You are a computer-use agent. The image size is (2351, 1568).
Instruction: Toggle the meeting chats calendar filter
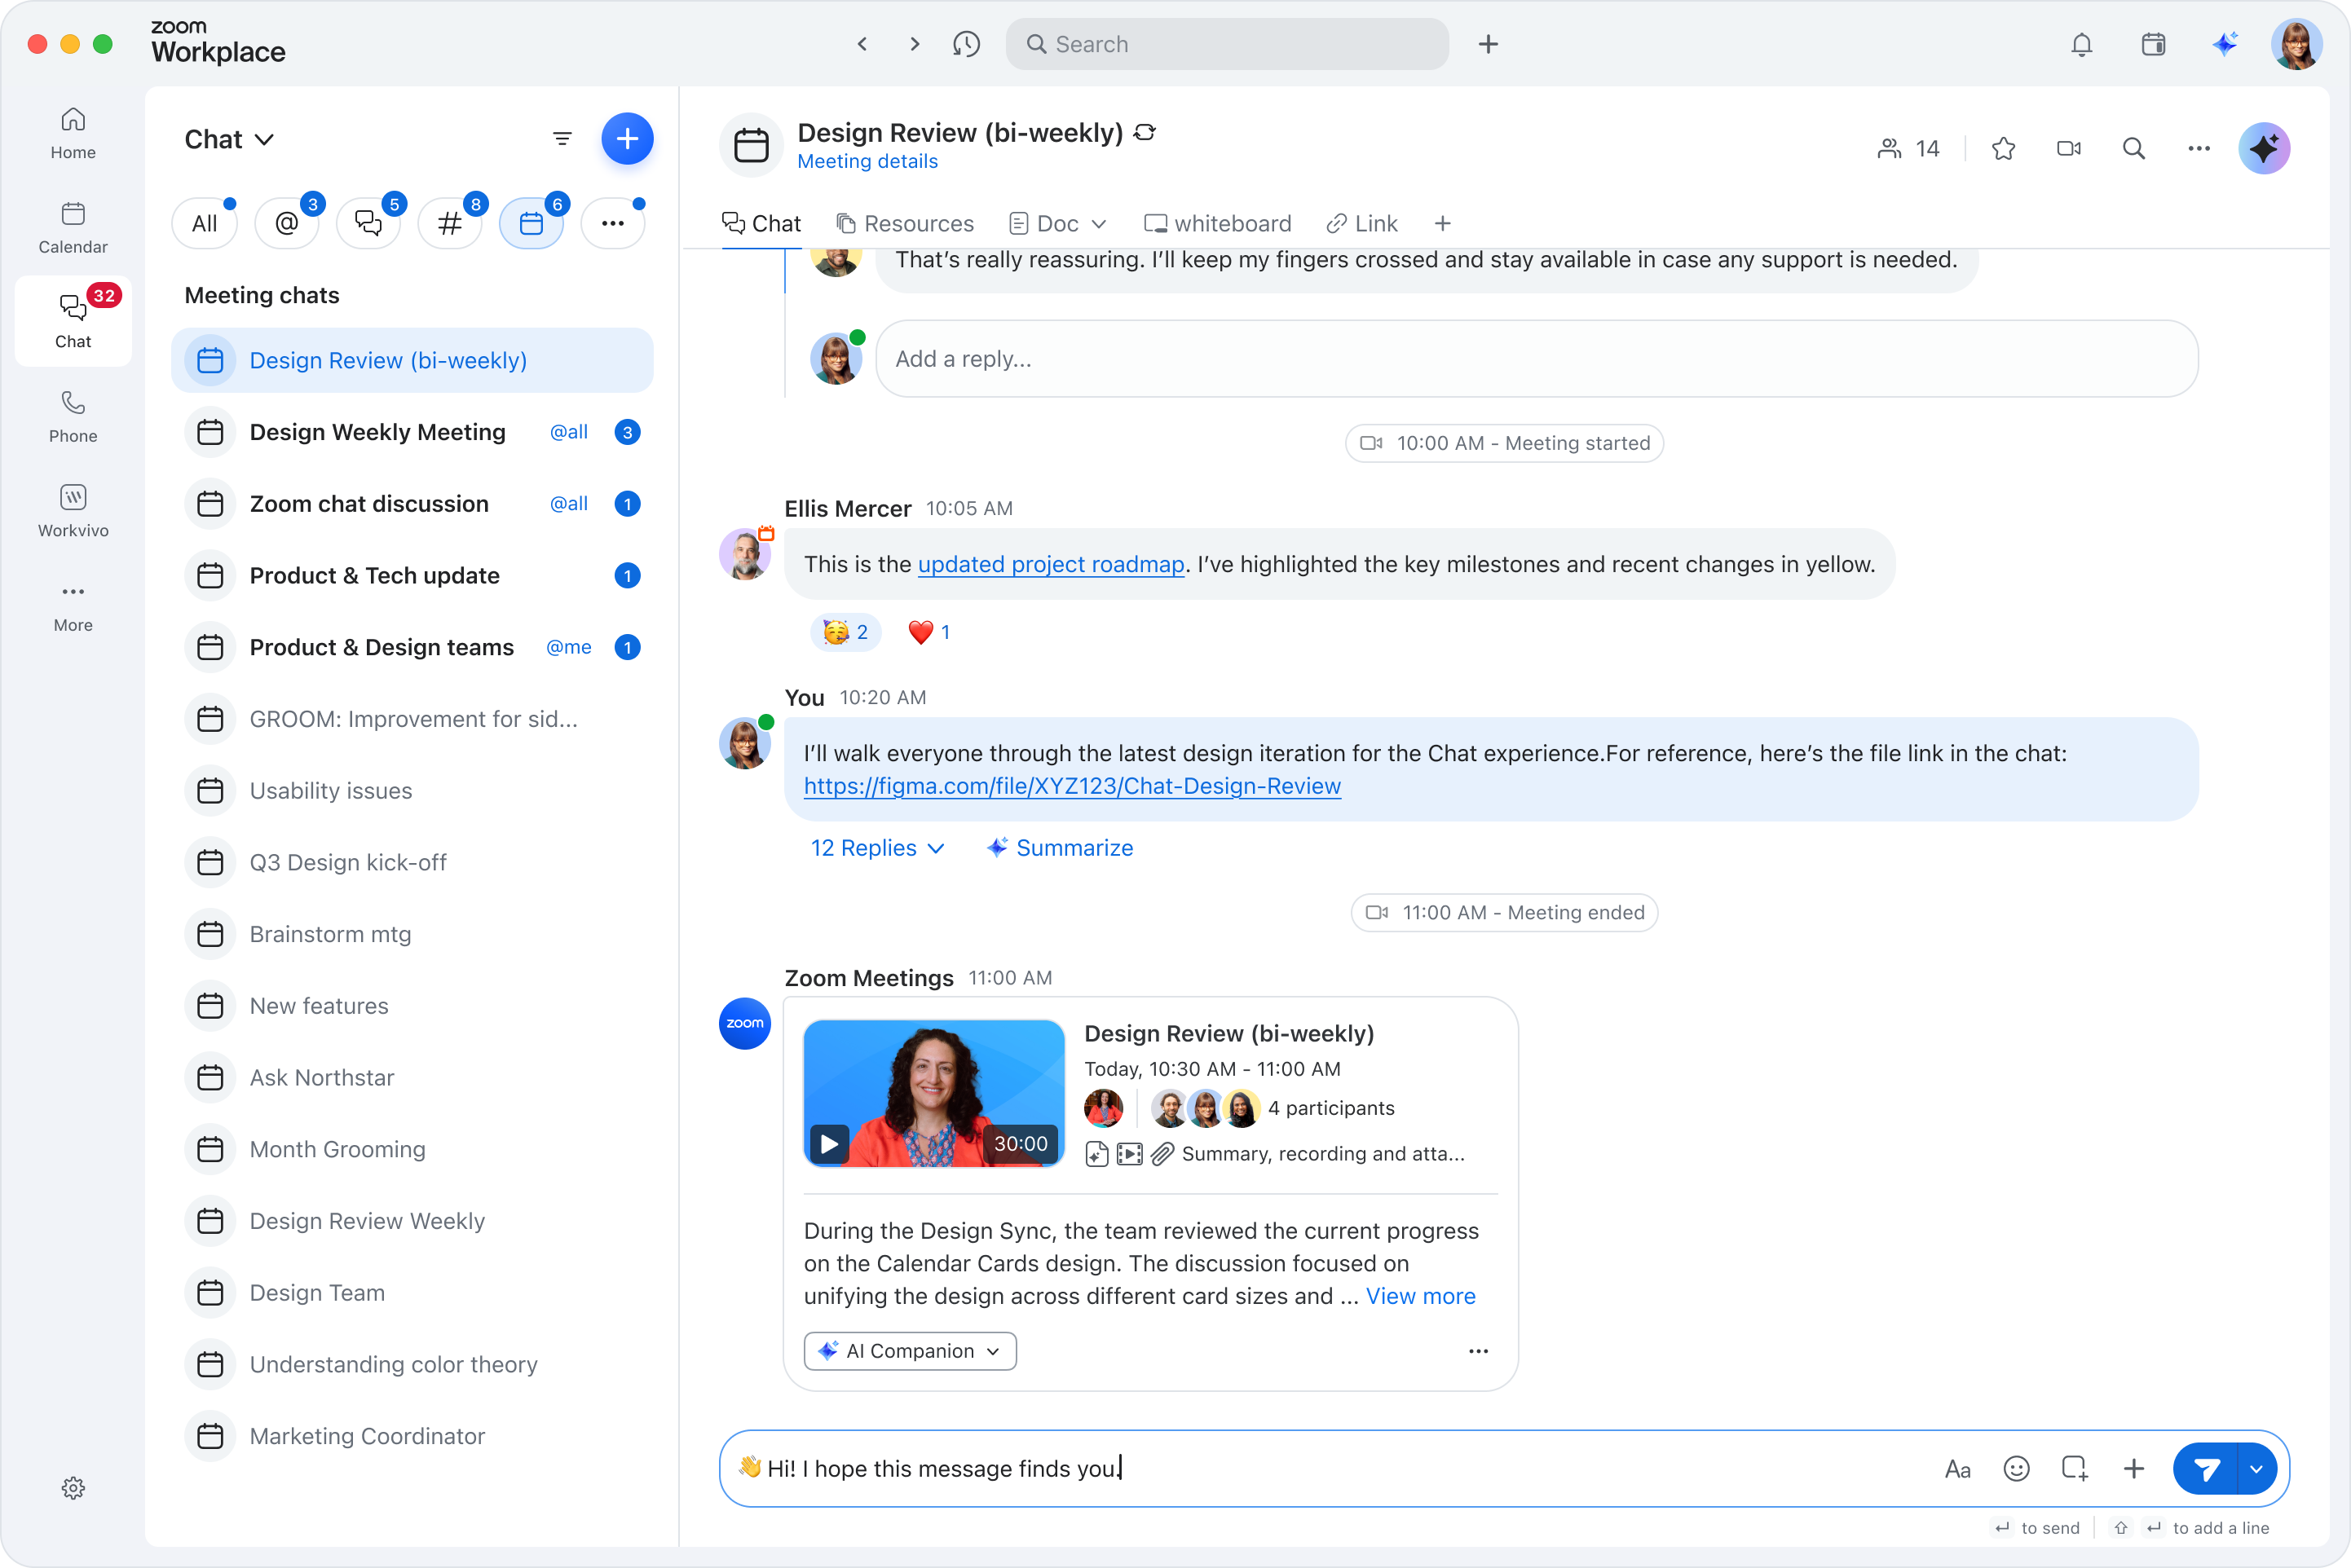pyautogui.click(x=531, y=223)
